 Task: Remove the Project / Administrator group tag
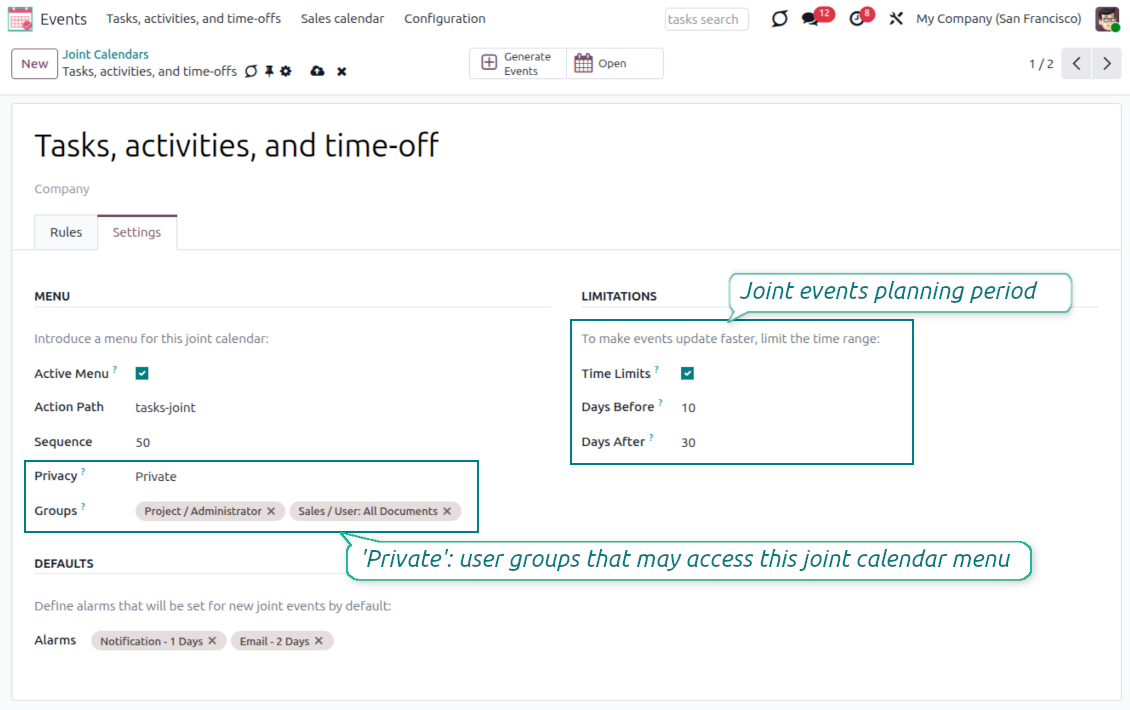[271, 511]
